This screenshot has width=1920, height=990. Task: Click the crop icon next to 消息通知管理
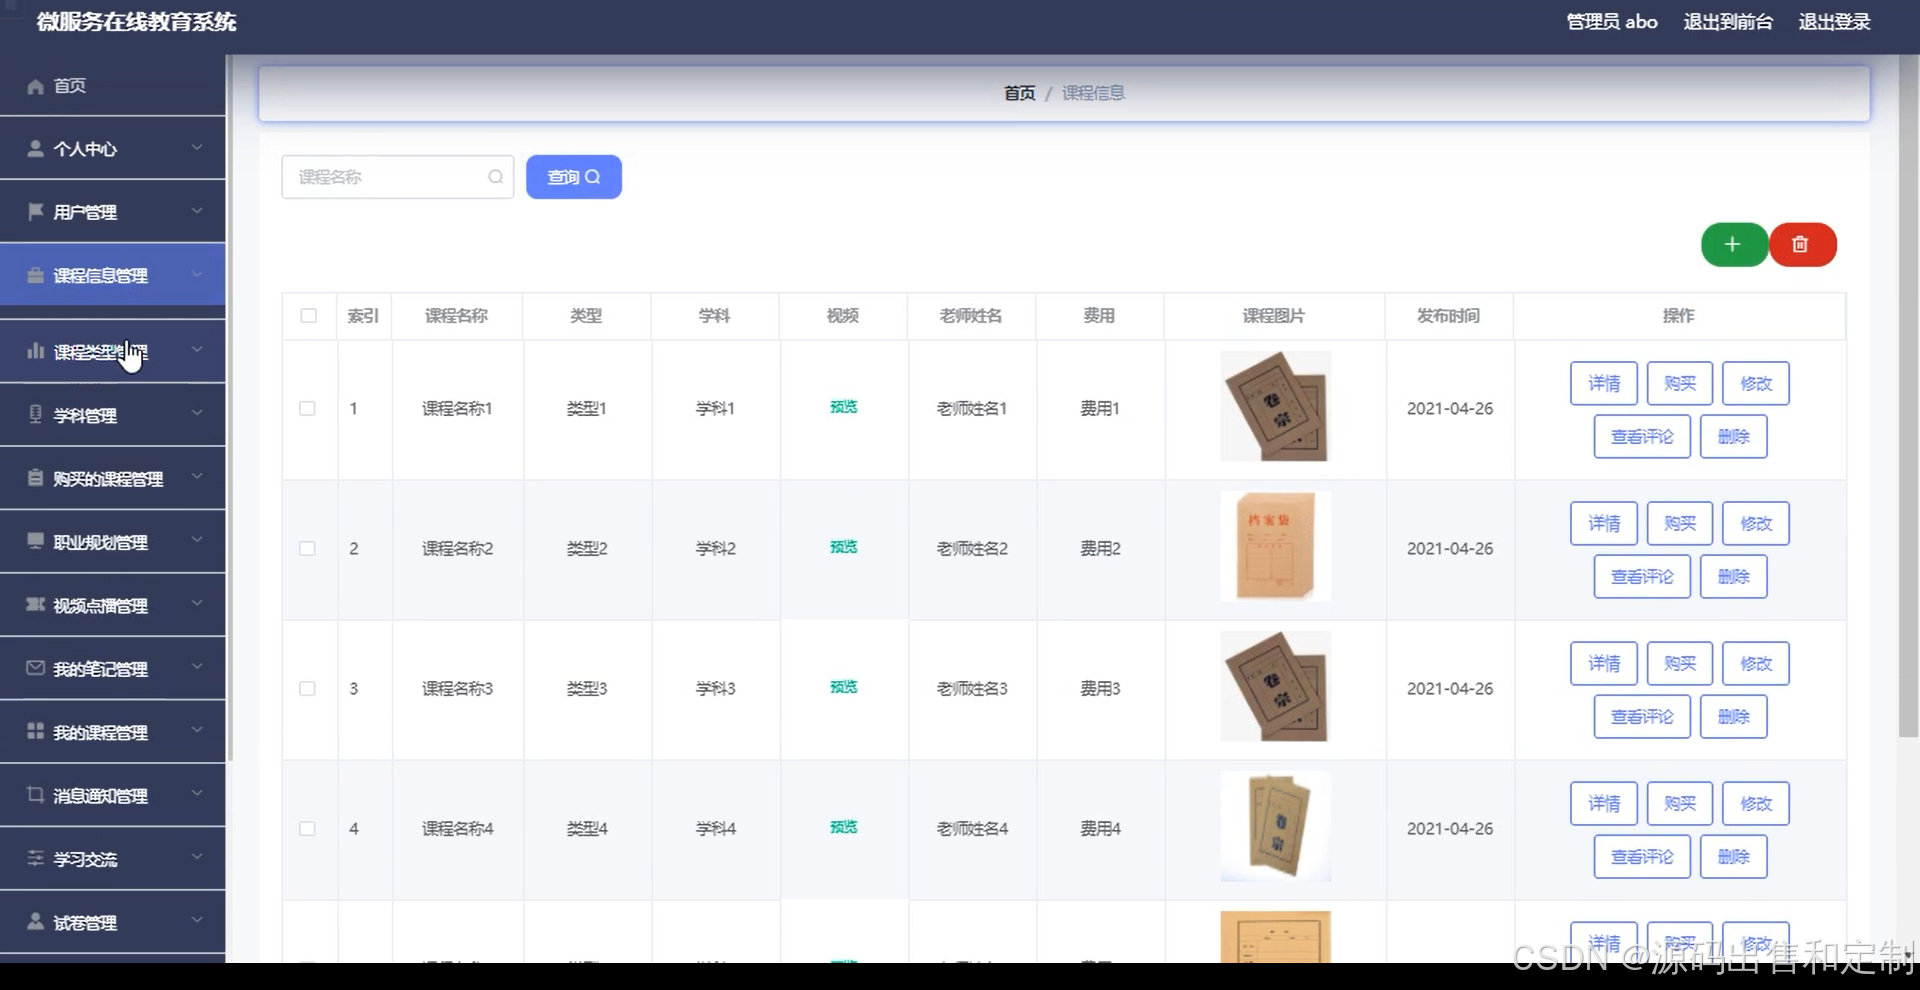(x=35, y=794)
